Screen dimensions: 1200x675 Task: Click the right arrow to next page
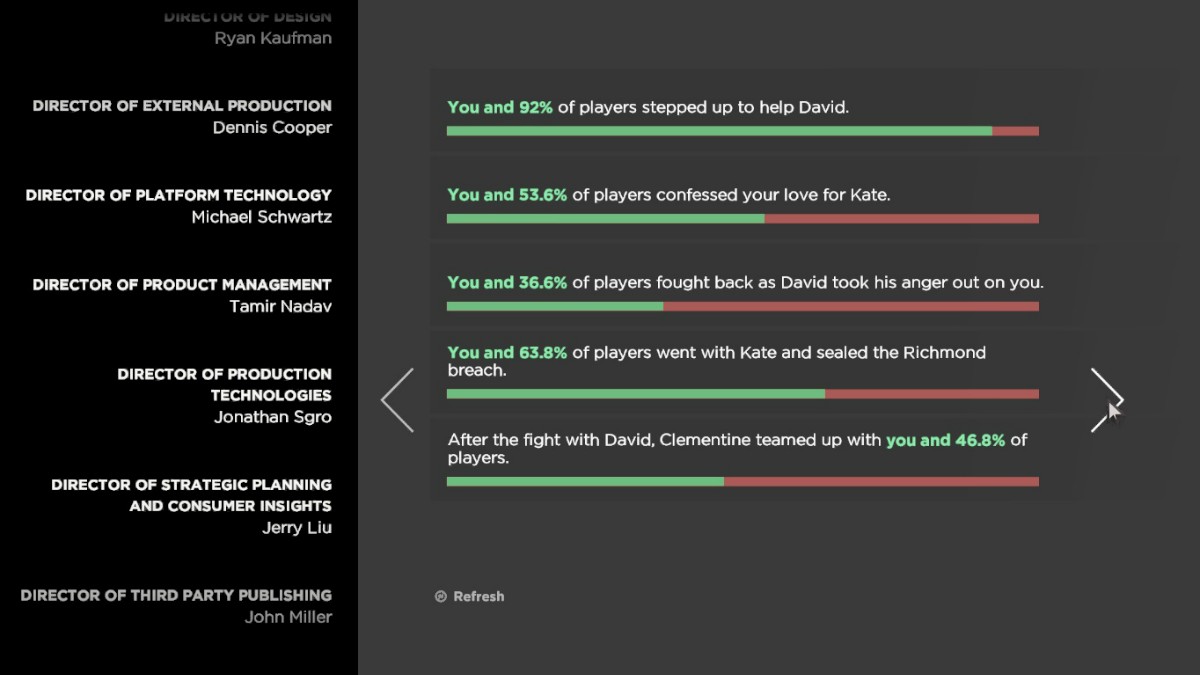tap(1106, 400)
